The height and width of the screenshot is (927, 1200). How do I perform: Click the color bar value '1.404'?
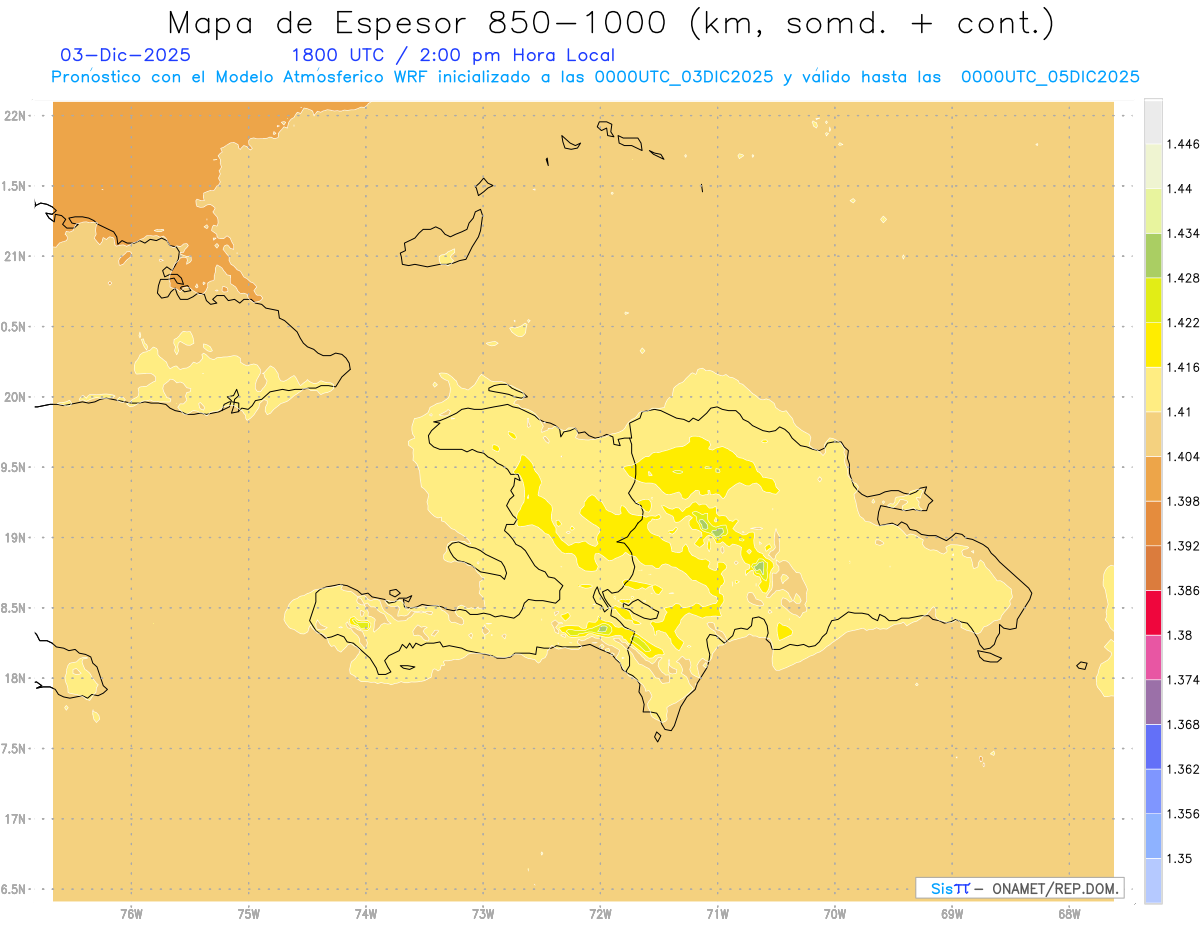click(x=1182, y=456)
